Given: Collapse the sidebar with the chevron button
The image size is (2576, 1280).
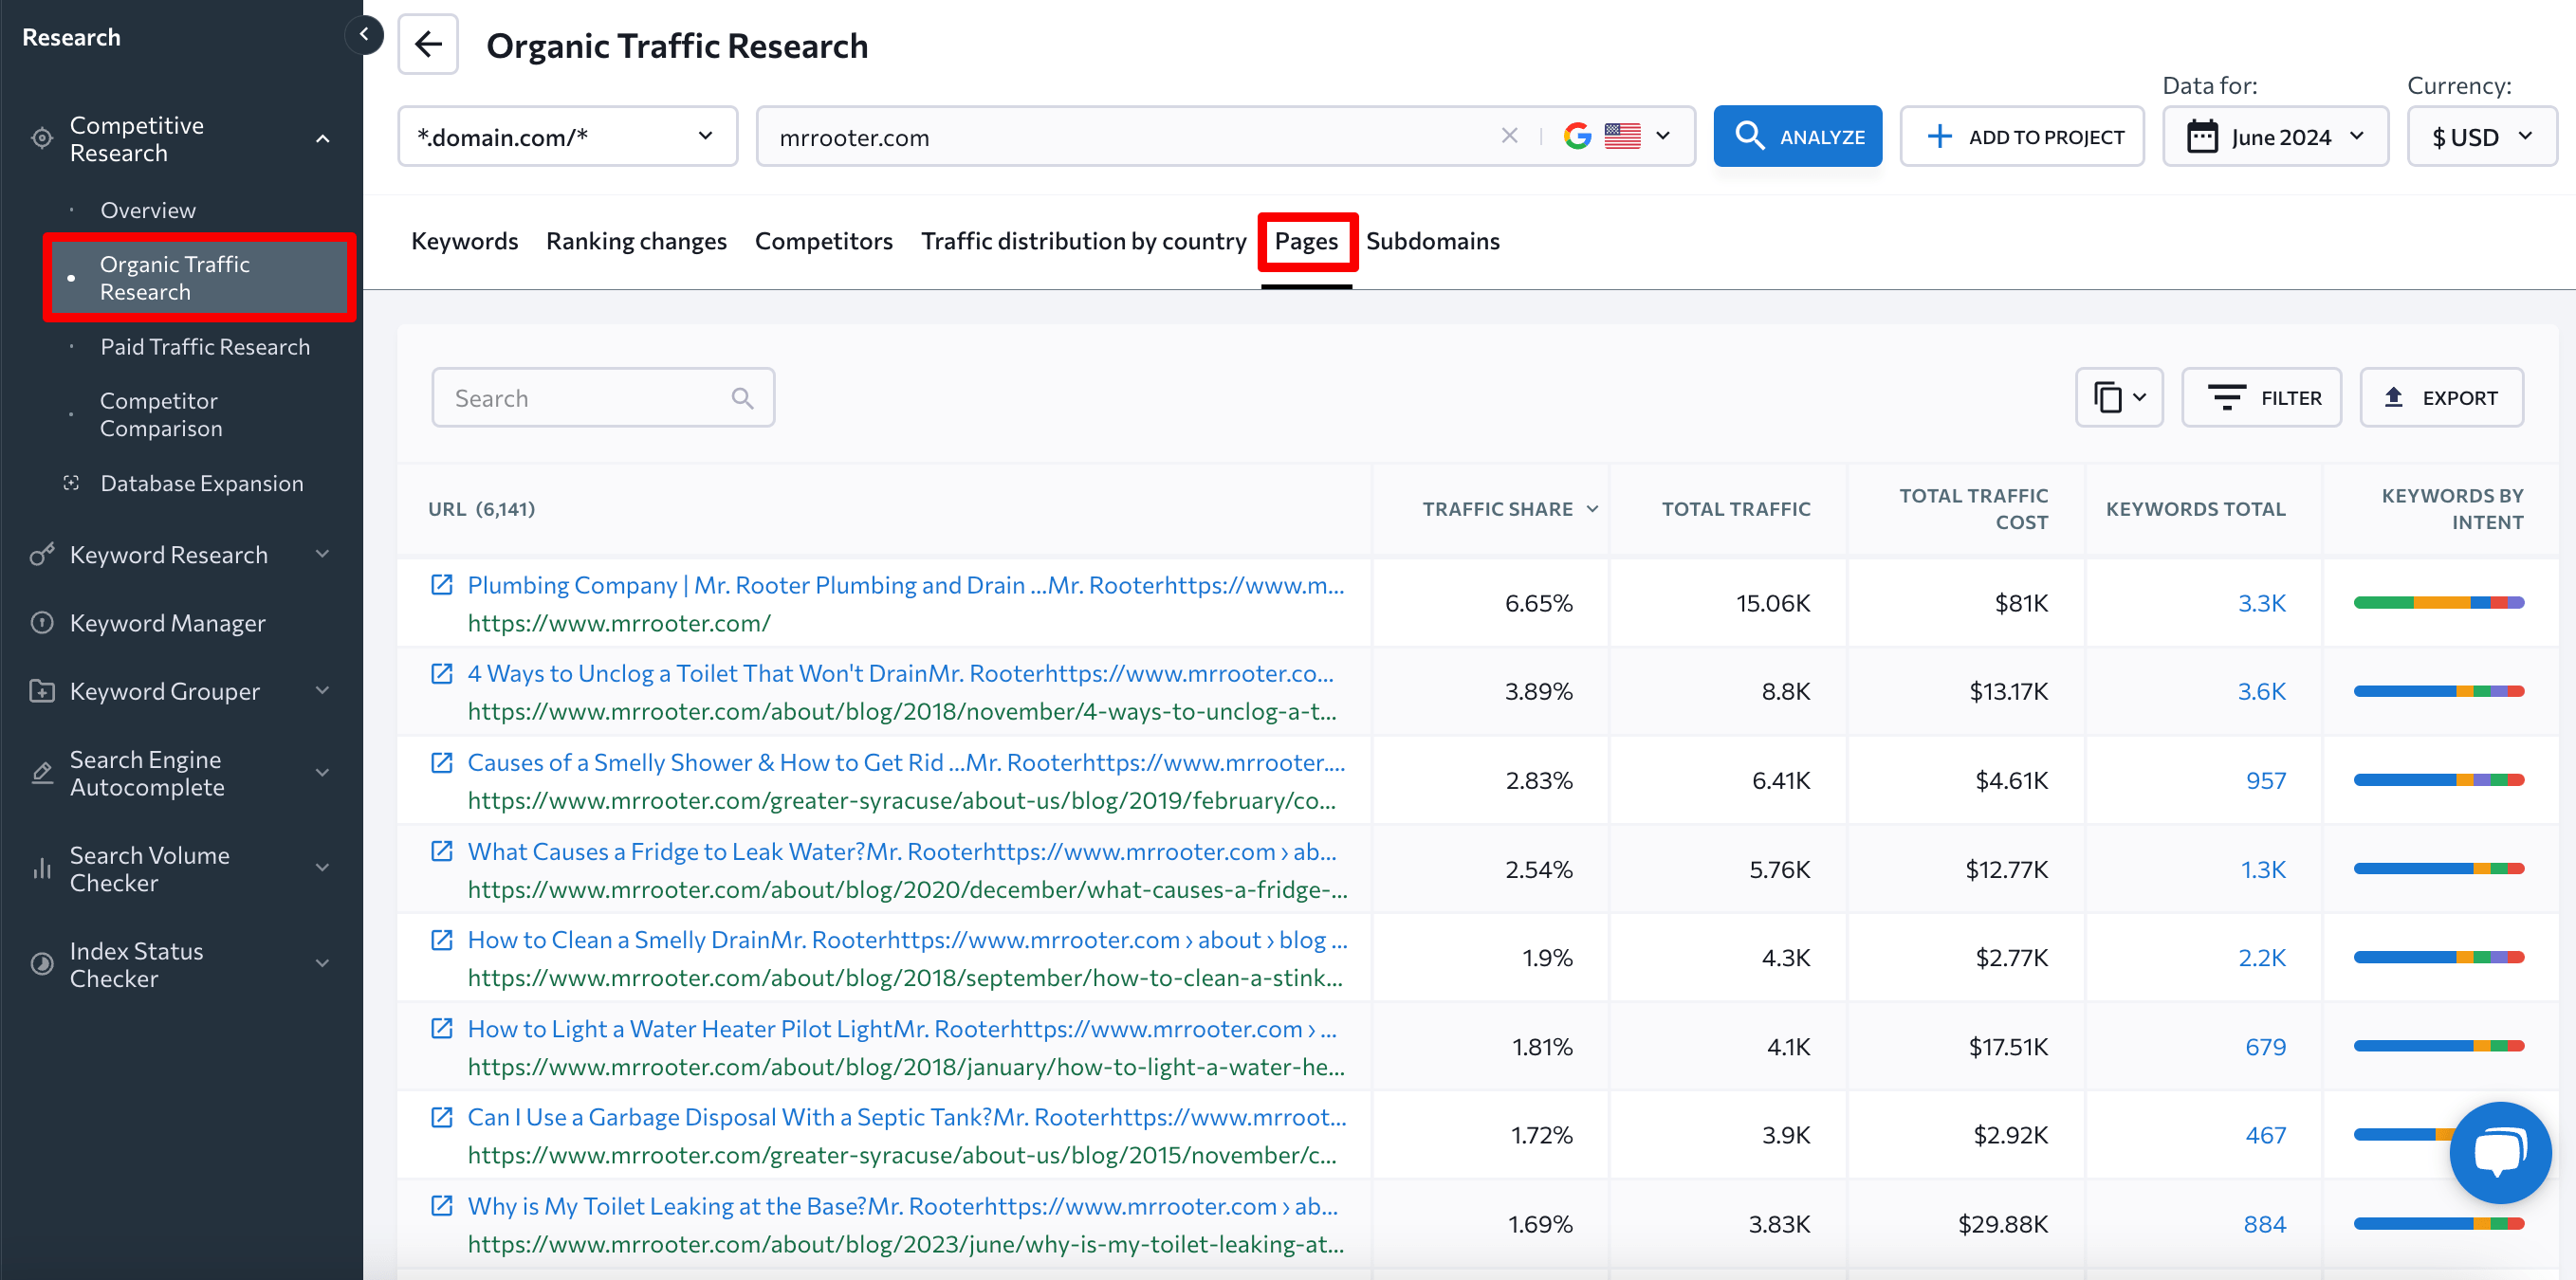Looking at the screenshot, I should (364, 35).
